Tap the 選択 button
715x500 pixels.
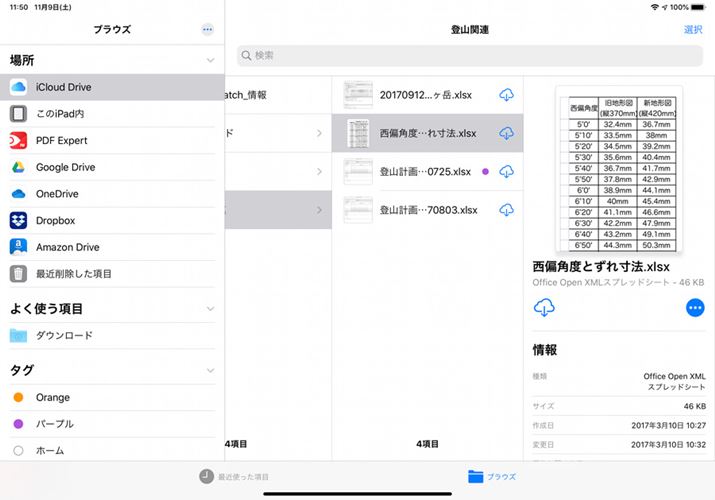pyautogui.click(x=692, y=30)
